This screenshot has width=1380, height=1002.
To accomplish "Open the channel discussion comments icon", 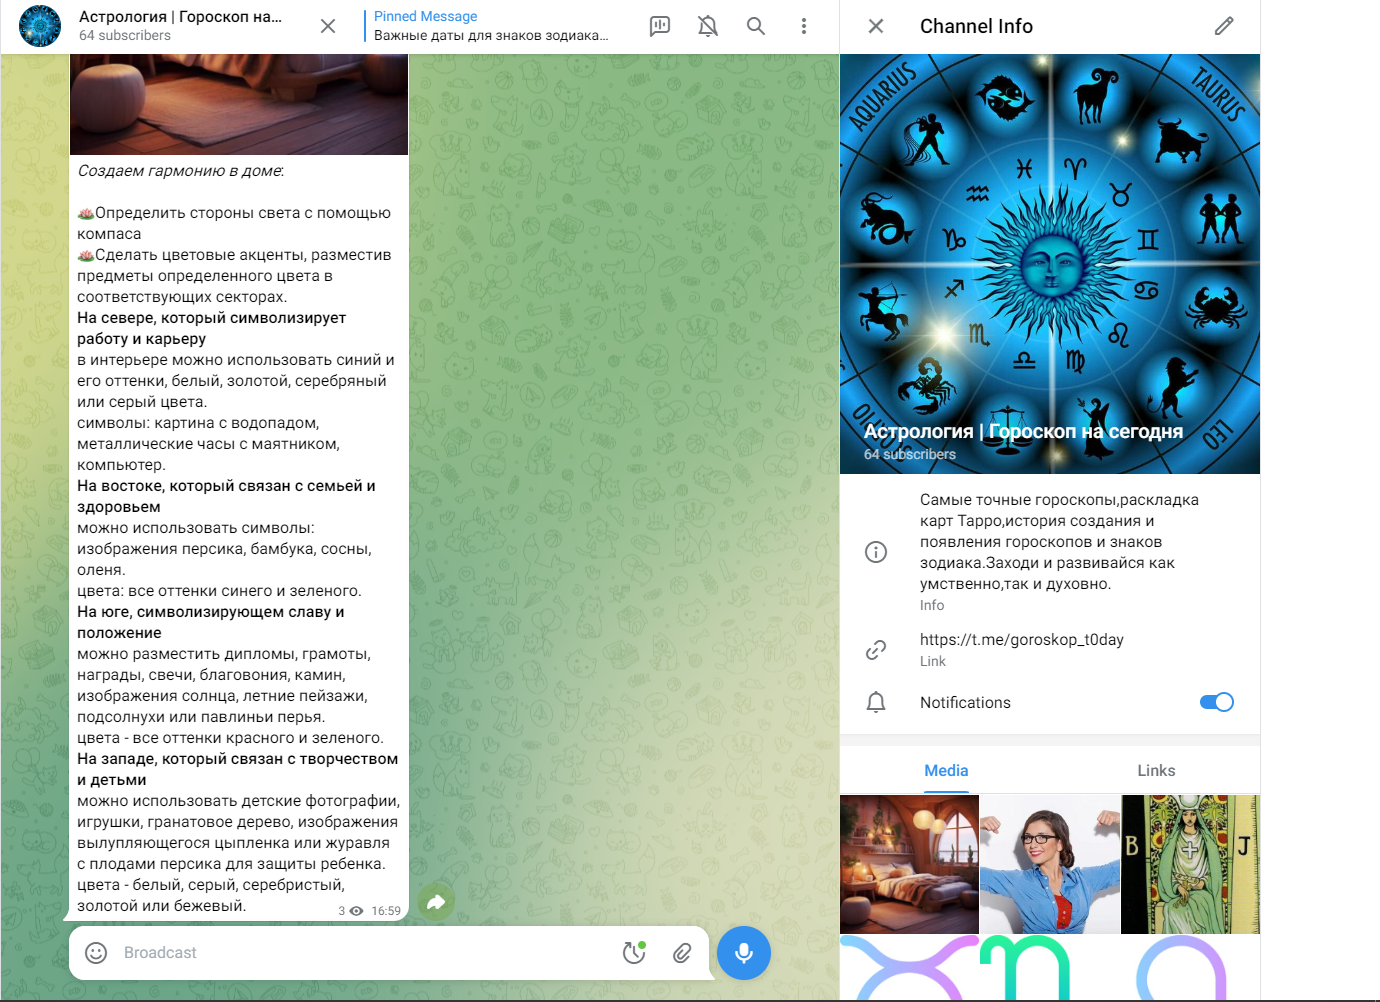I will (660, 26).
